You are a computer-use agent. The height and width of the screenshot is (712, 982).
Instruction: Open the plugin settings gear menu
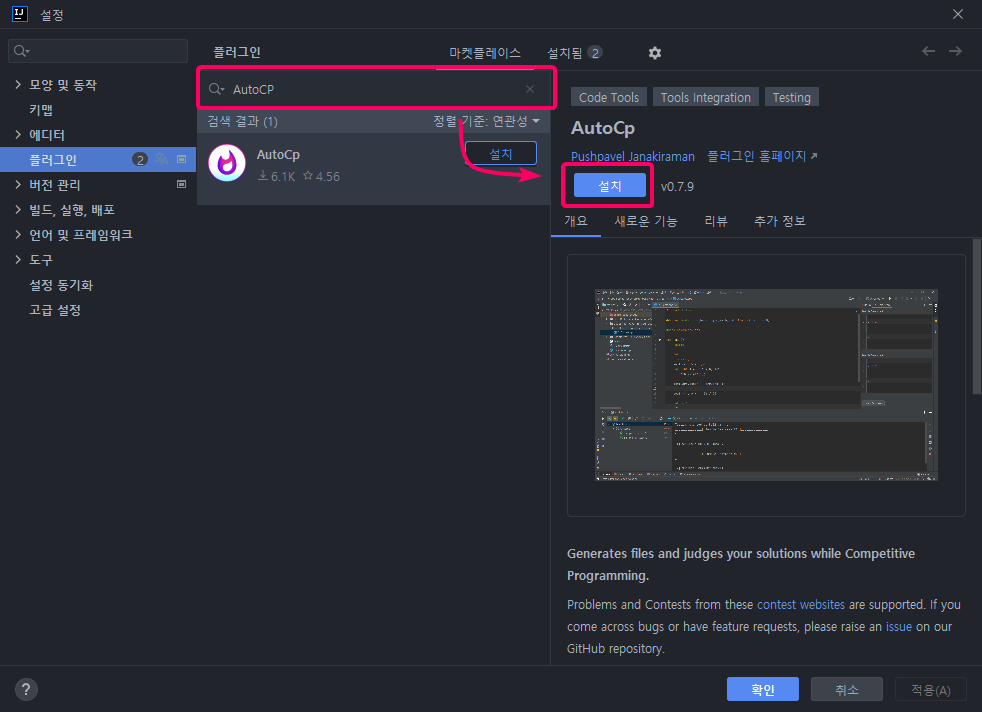(654, 53)
